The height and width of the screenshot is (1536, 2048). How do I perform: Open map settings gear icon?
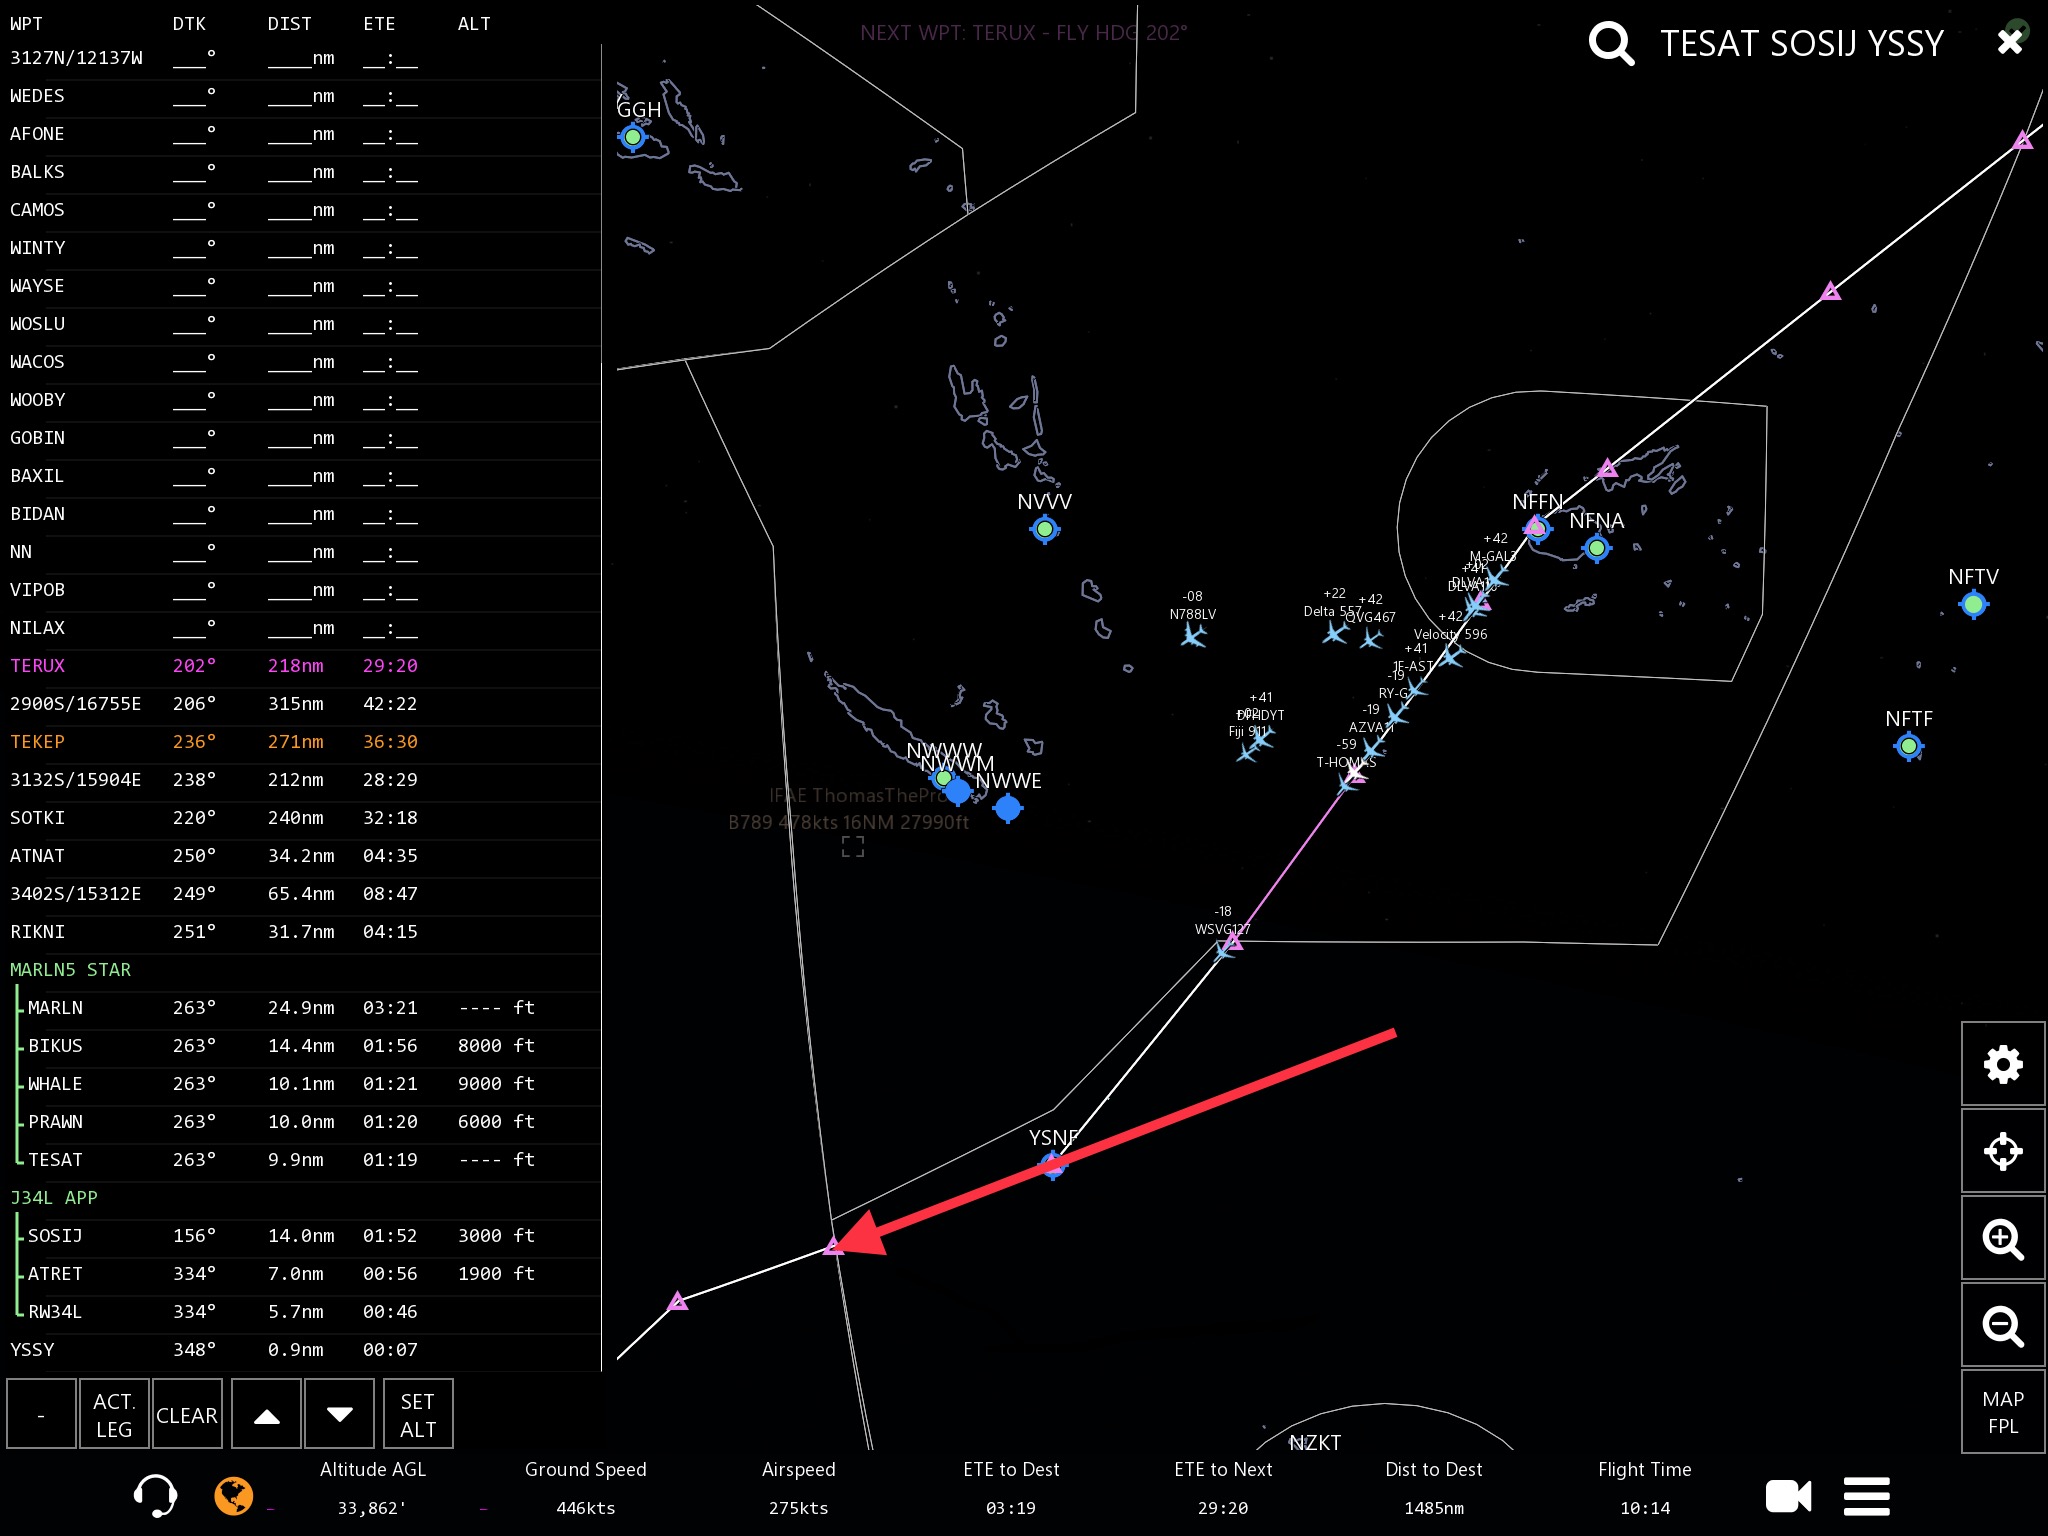(x=2002, y=1064)
